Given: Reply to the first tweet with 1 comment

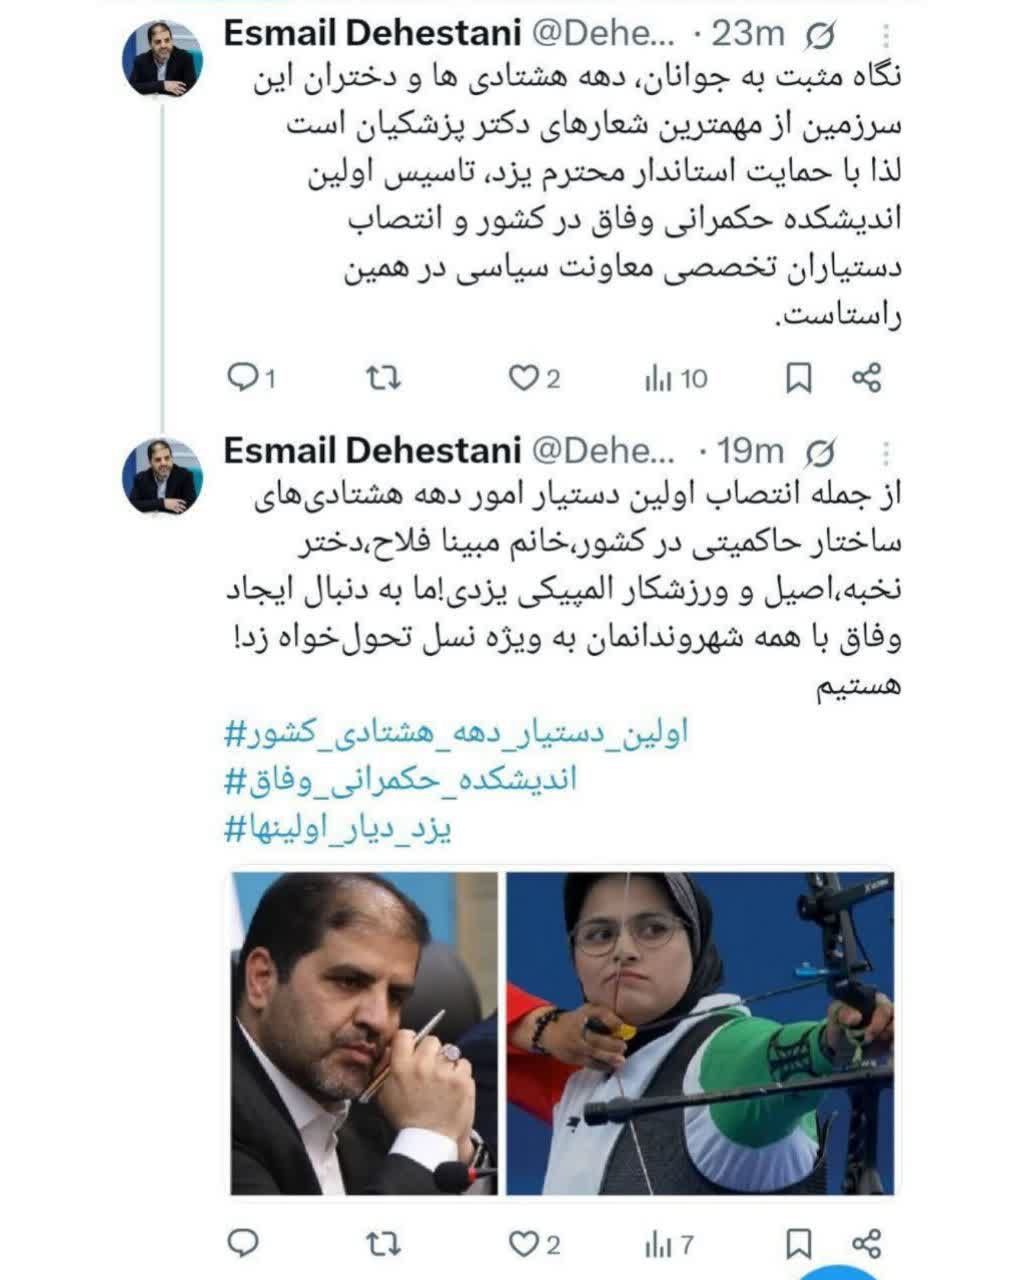Looking at the screenshot, I should click(x=251, y=378).
